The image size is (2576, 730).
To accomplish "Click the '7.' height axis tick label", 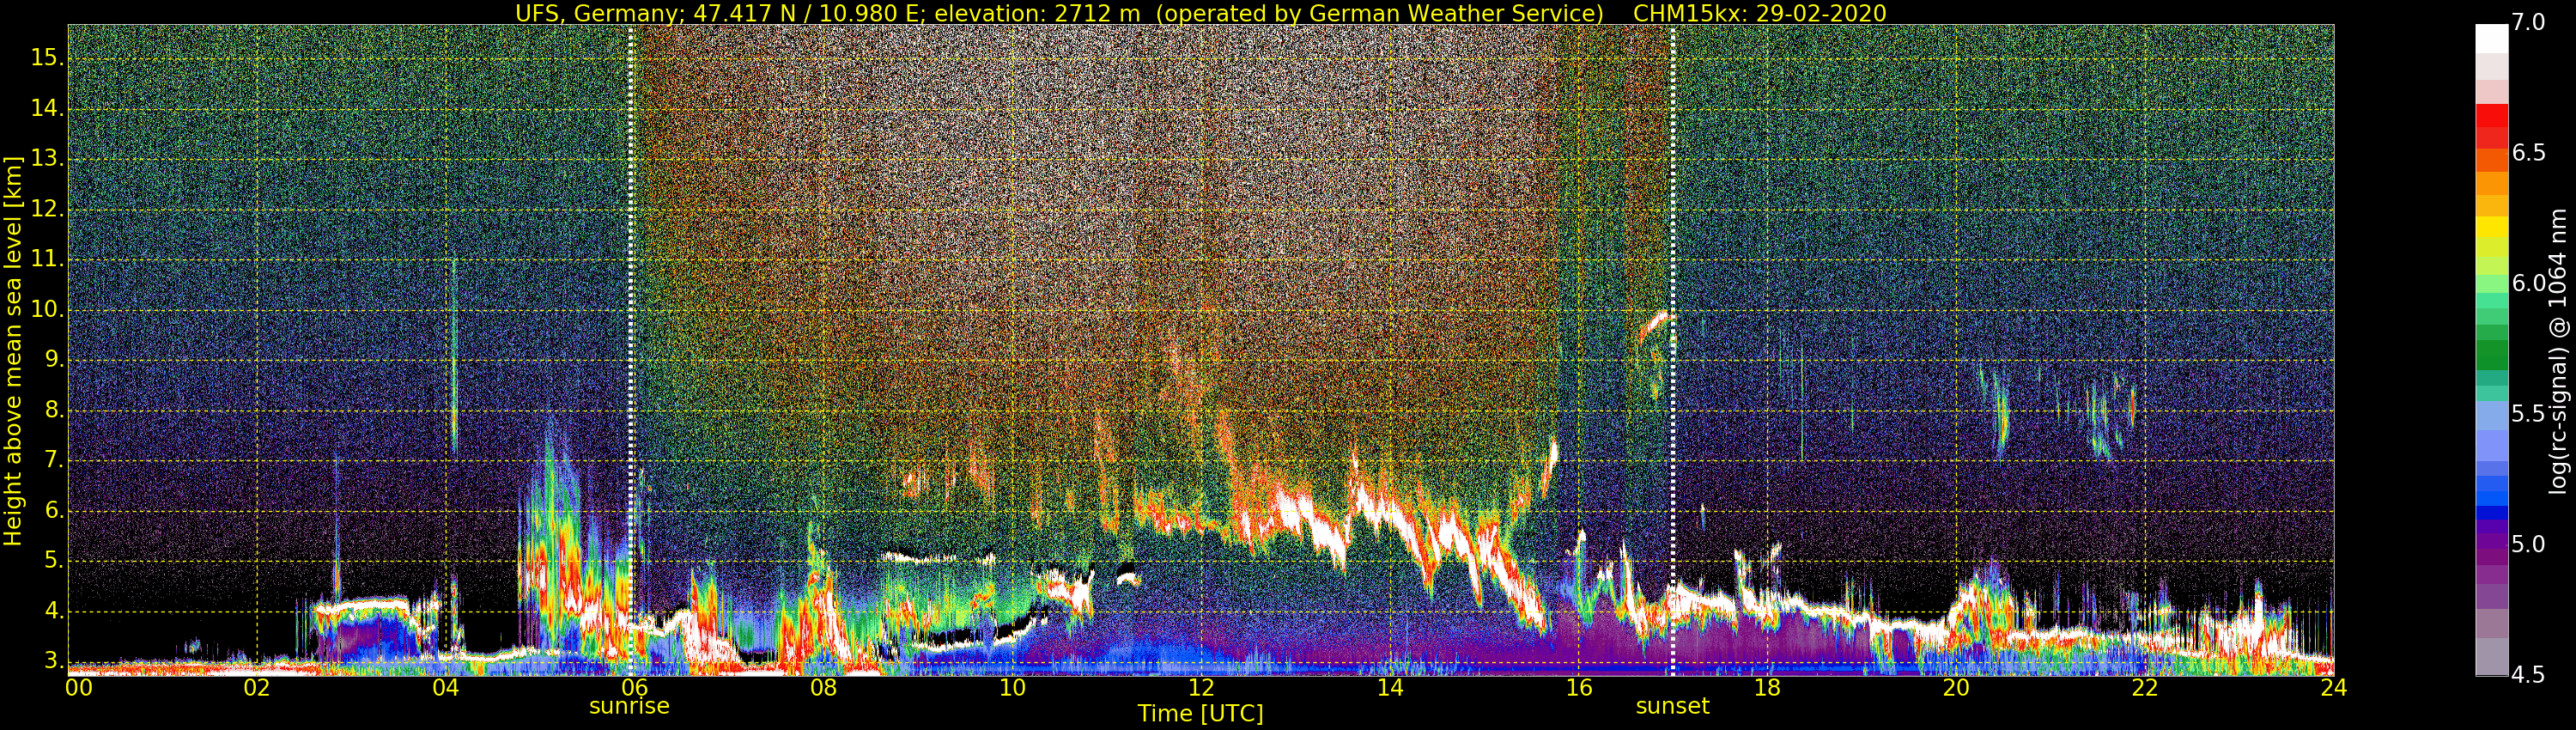I will coord(54,460).
